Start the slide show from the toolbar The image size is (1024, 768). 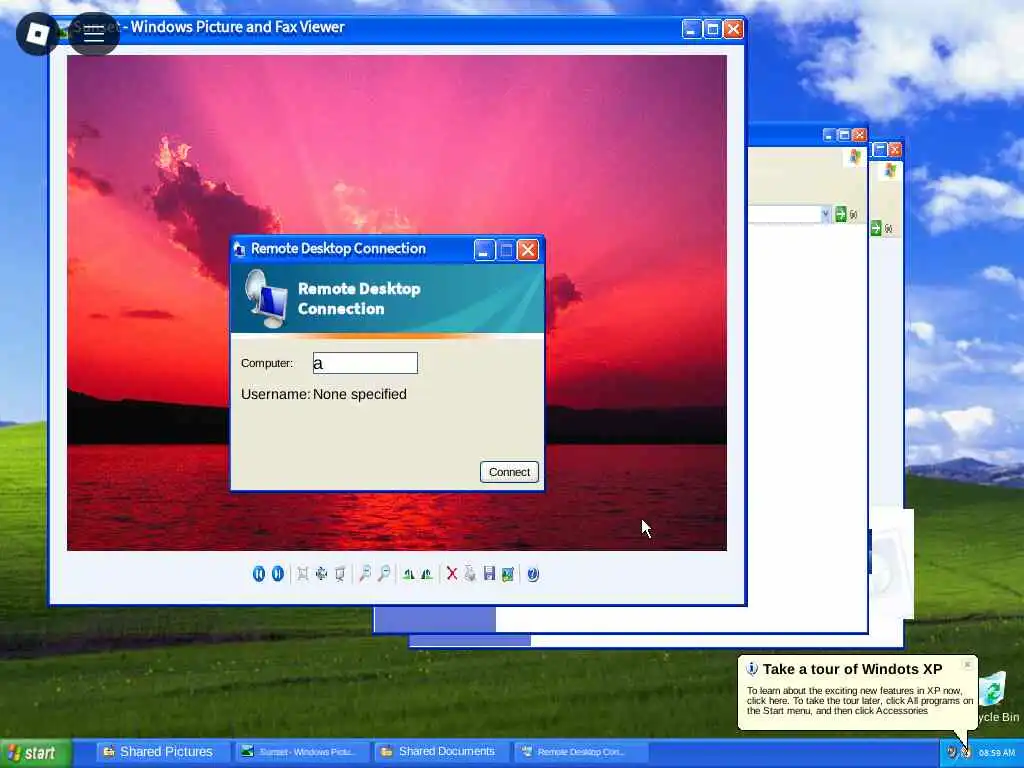340,574
